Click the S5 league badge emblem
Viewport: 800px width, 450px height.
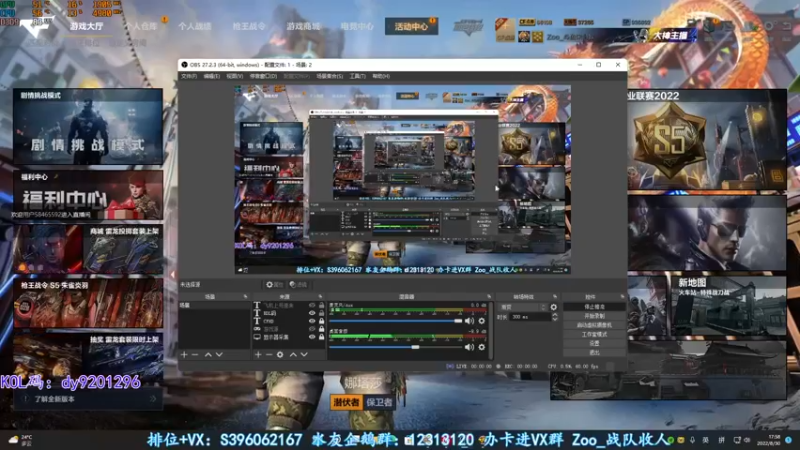[x=669, y=139]
